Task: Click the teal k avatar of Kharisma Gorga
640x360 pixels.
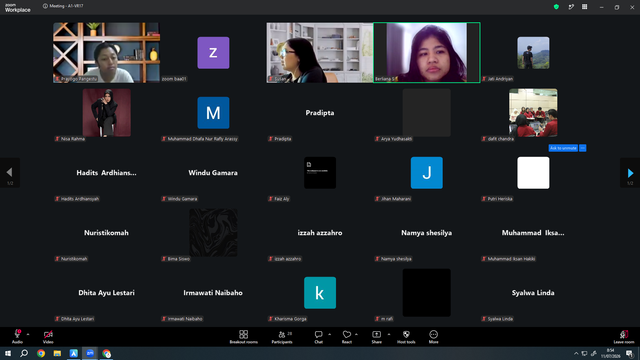Action: pos(320,293)
